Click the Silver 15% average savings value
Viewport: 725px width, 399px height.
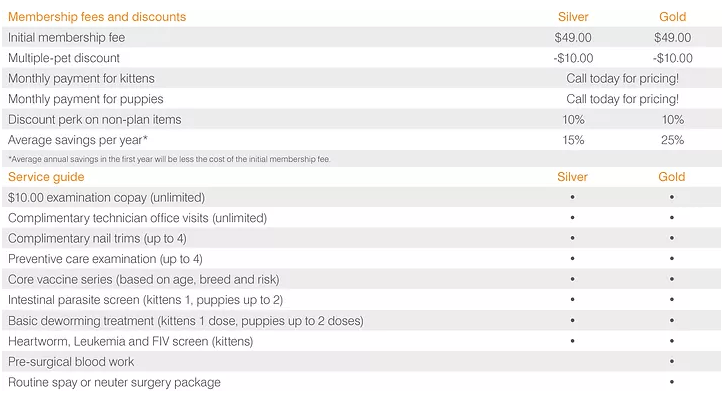tap(573, 140)
